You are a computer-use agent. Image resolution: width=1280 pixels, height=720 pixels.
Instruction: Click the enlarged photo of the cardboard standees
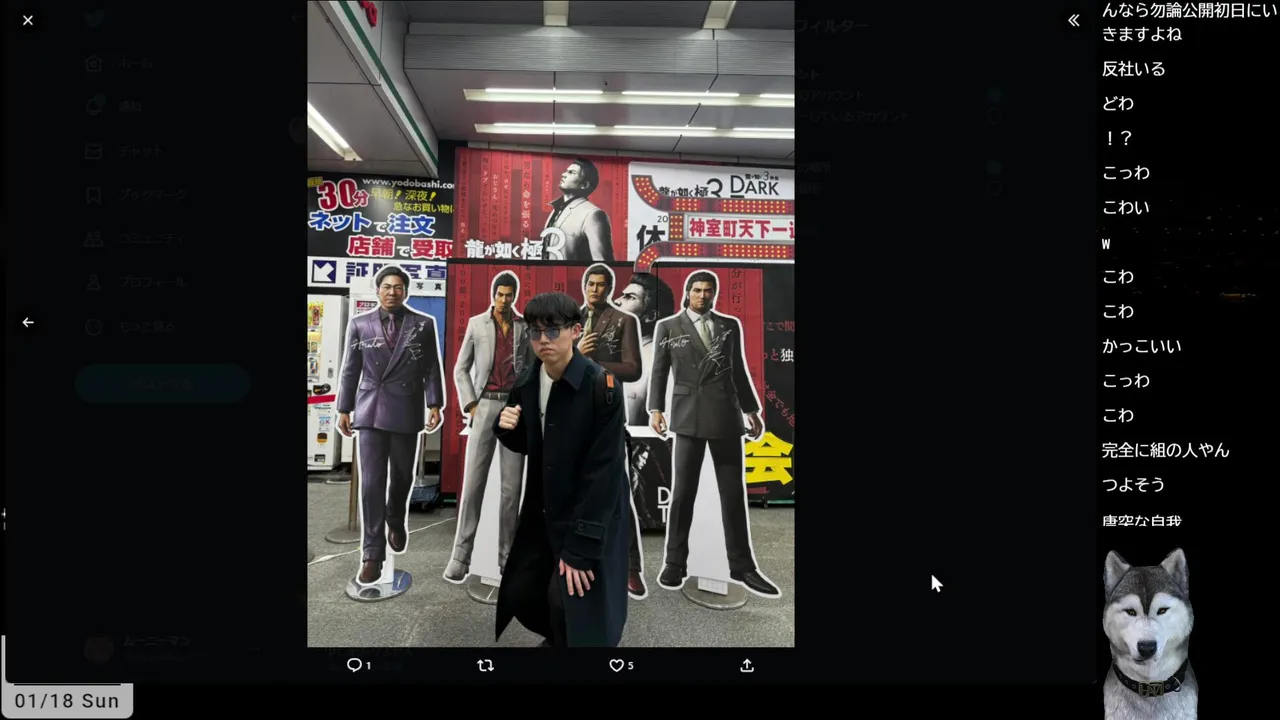tap(550, 323)
